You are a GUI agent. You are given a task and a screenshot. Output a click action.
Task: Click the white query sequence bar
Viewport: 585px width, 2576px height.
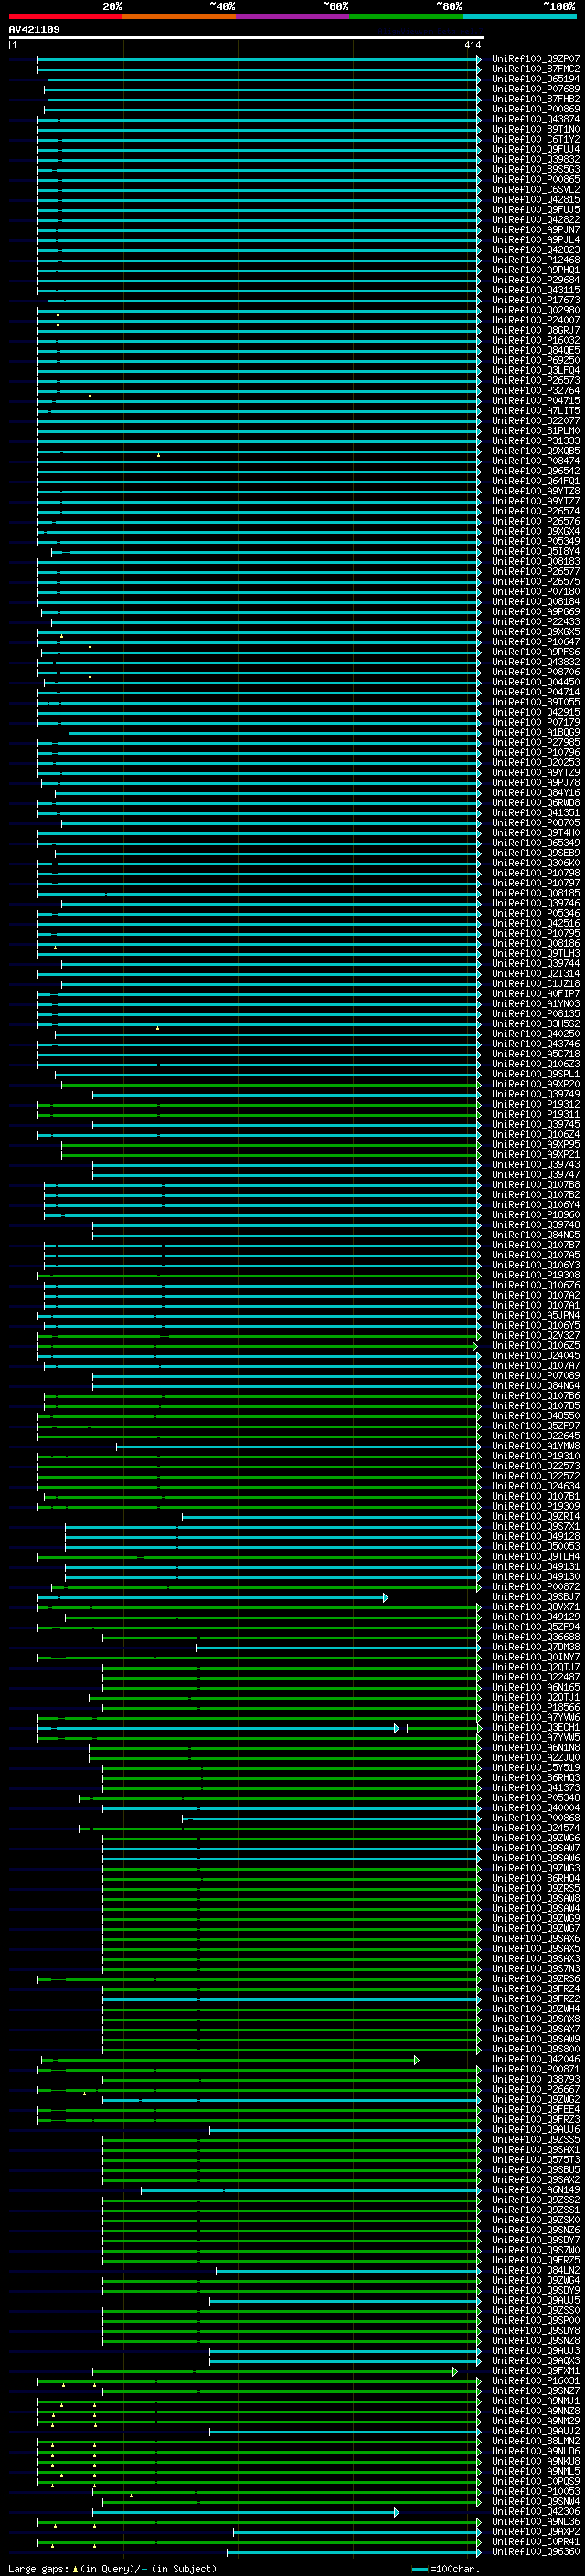[x=246, y=37]
